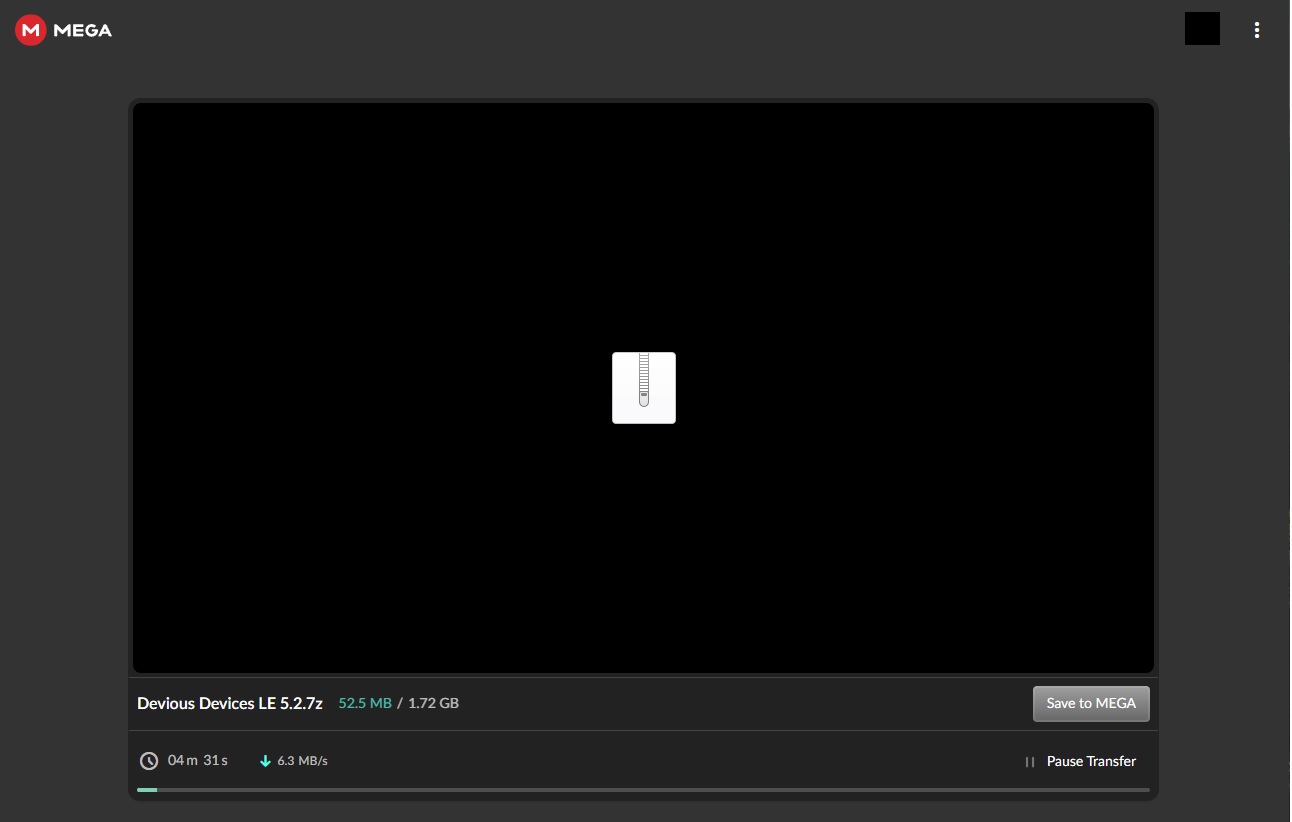Select the black account avatar square
The image size is (1292, 822).
click(1202, 28)
